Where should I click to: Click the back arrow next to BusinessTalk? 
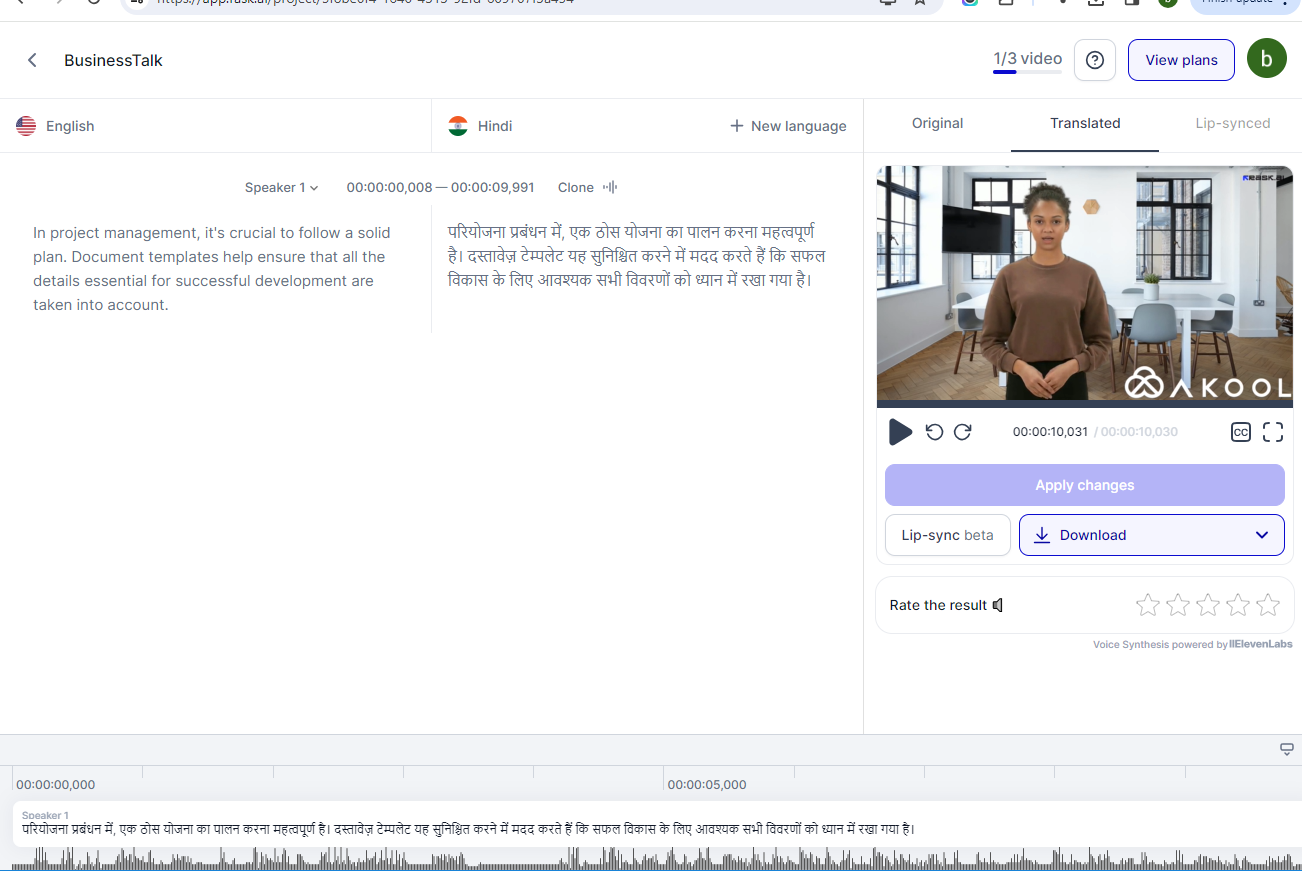click(31, 60)
